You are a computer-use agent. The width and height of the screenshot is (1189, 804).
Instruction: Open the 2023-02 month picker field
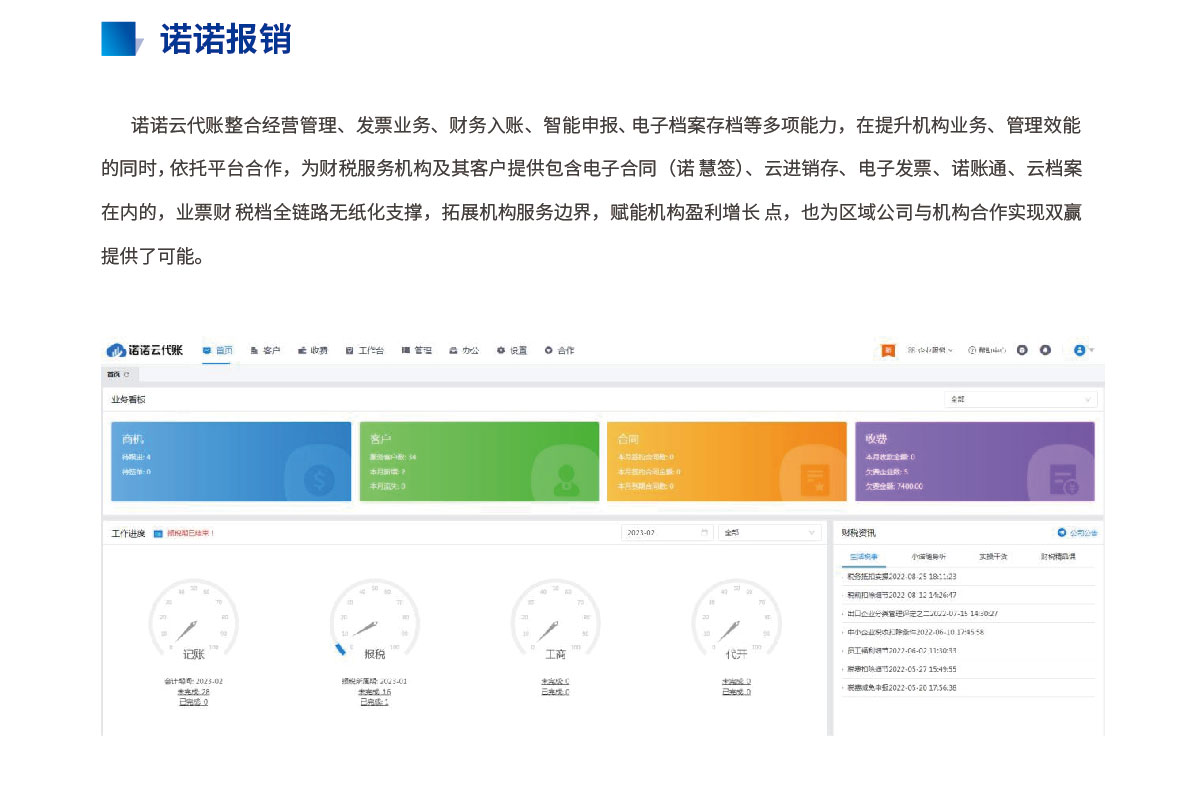(x=667, y=533)
